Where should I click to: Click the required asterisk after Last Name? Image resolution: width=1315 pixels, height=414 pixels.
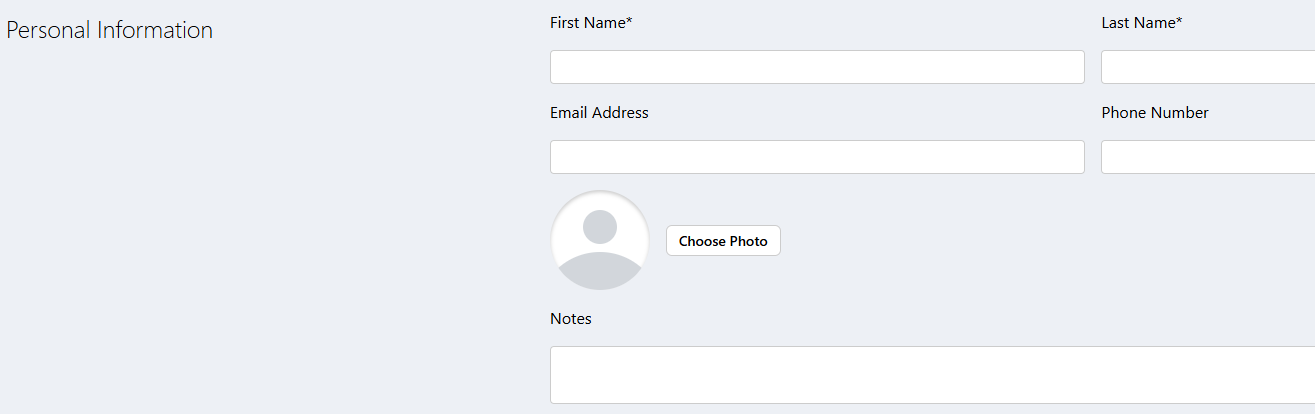1180,23
